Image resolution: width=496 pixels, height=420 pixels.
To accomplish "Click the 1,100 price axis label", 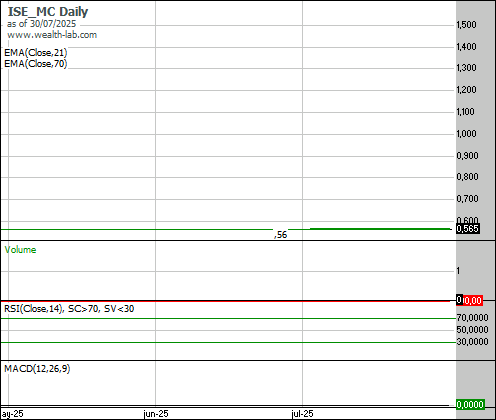I will (465, 112).
